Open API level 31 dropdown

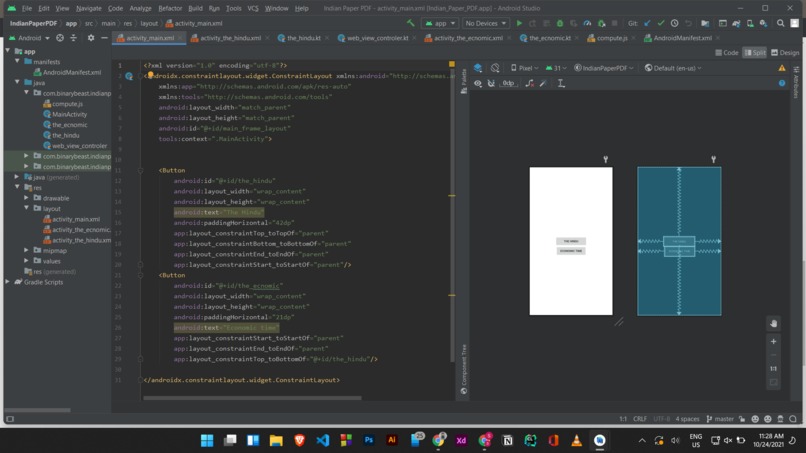tap(556, 68)
